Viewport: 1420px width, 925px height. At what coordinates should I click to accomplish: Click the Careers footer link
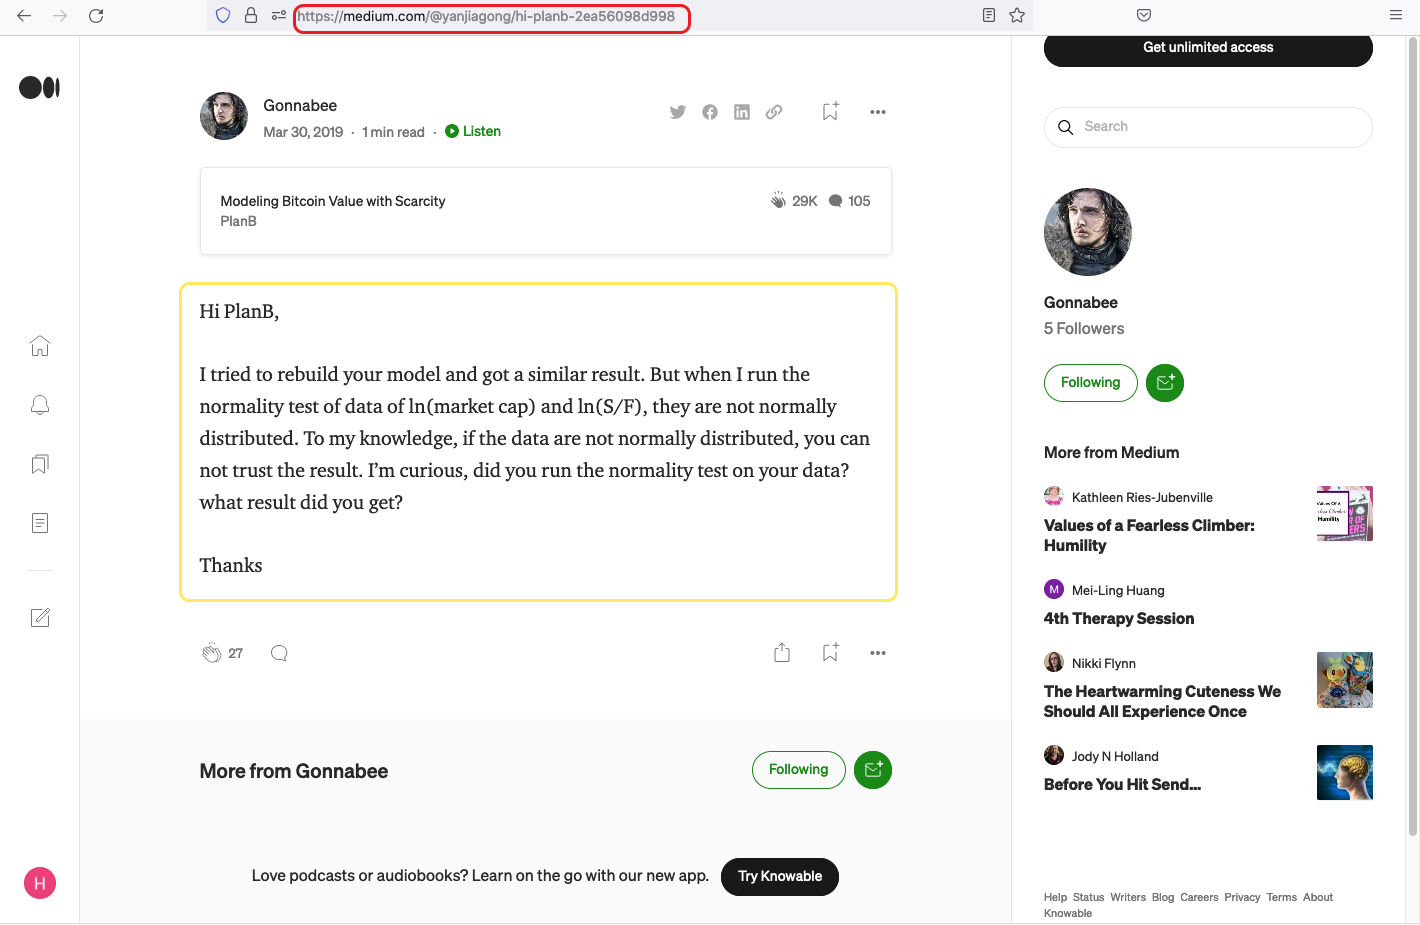pyautogui.click(x=1199, y=897)
